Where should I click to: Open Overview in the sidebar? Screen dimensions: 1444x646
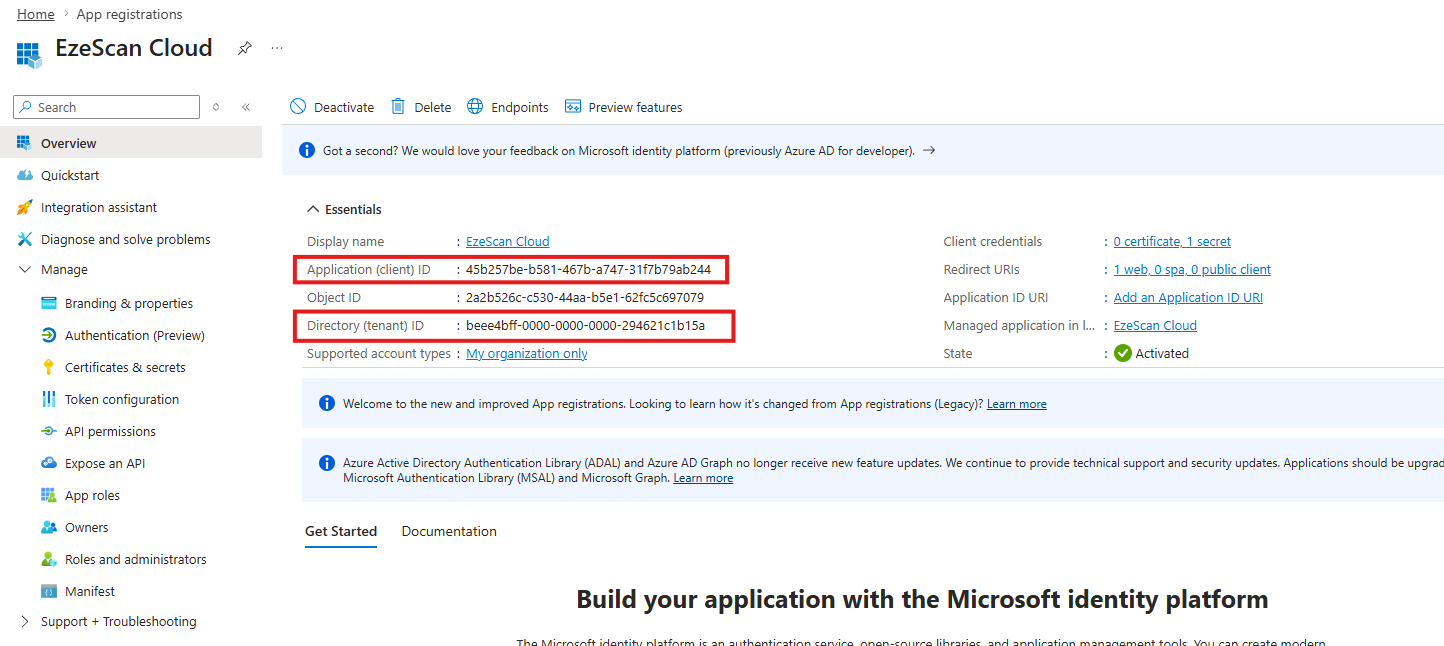pos(131,143)
